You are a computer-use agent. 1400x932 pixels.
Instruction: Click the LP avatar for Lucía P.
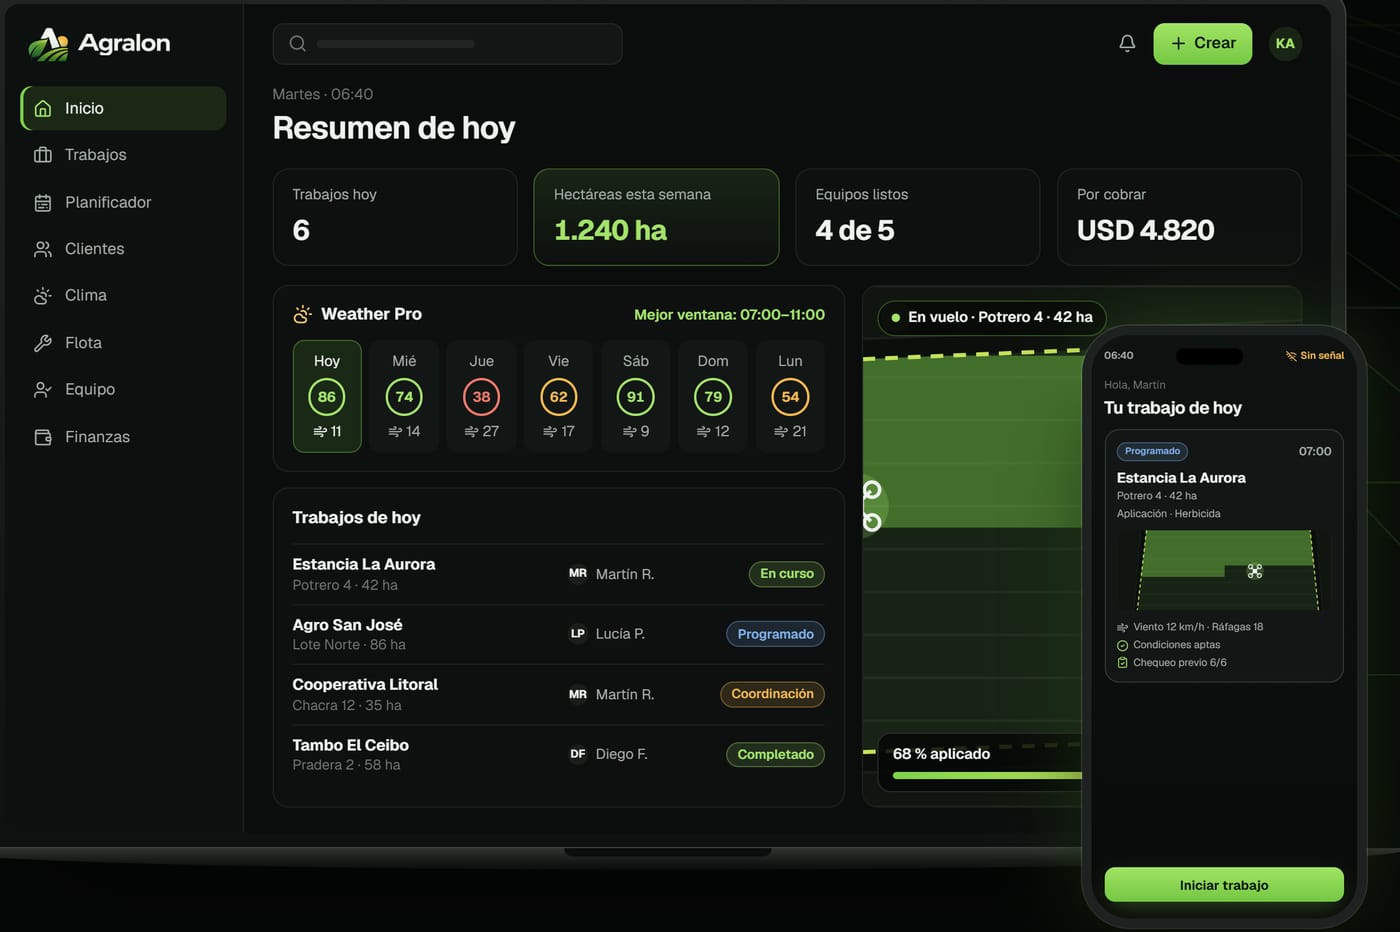[578, 633]
